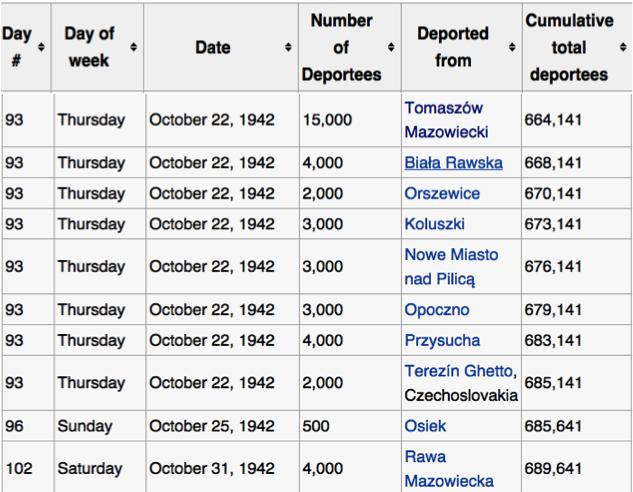
Task: Open the Biała Rawska link
Action: click(453, 163)
